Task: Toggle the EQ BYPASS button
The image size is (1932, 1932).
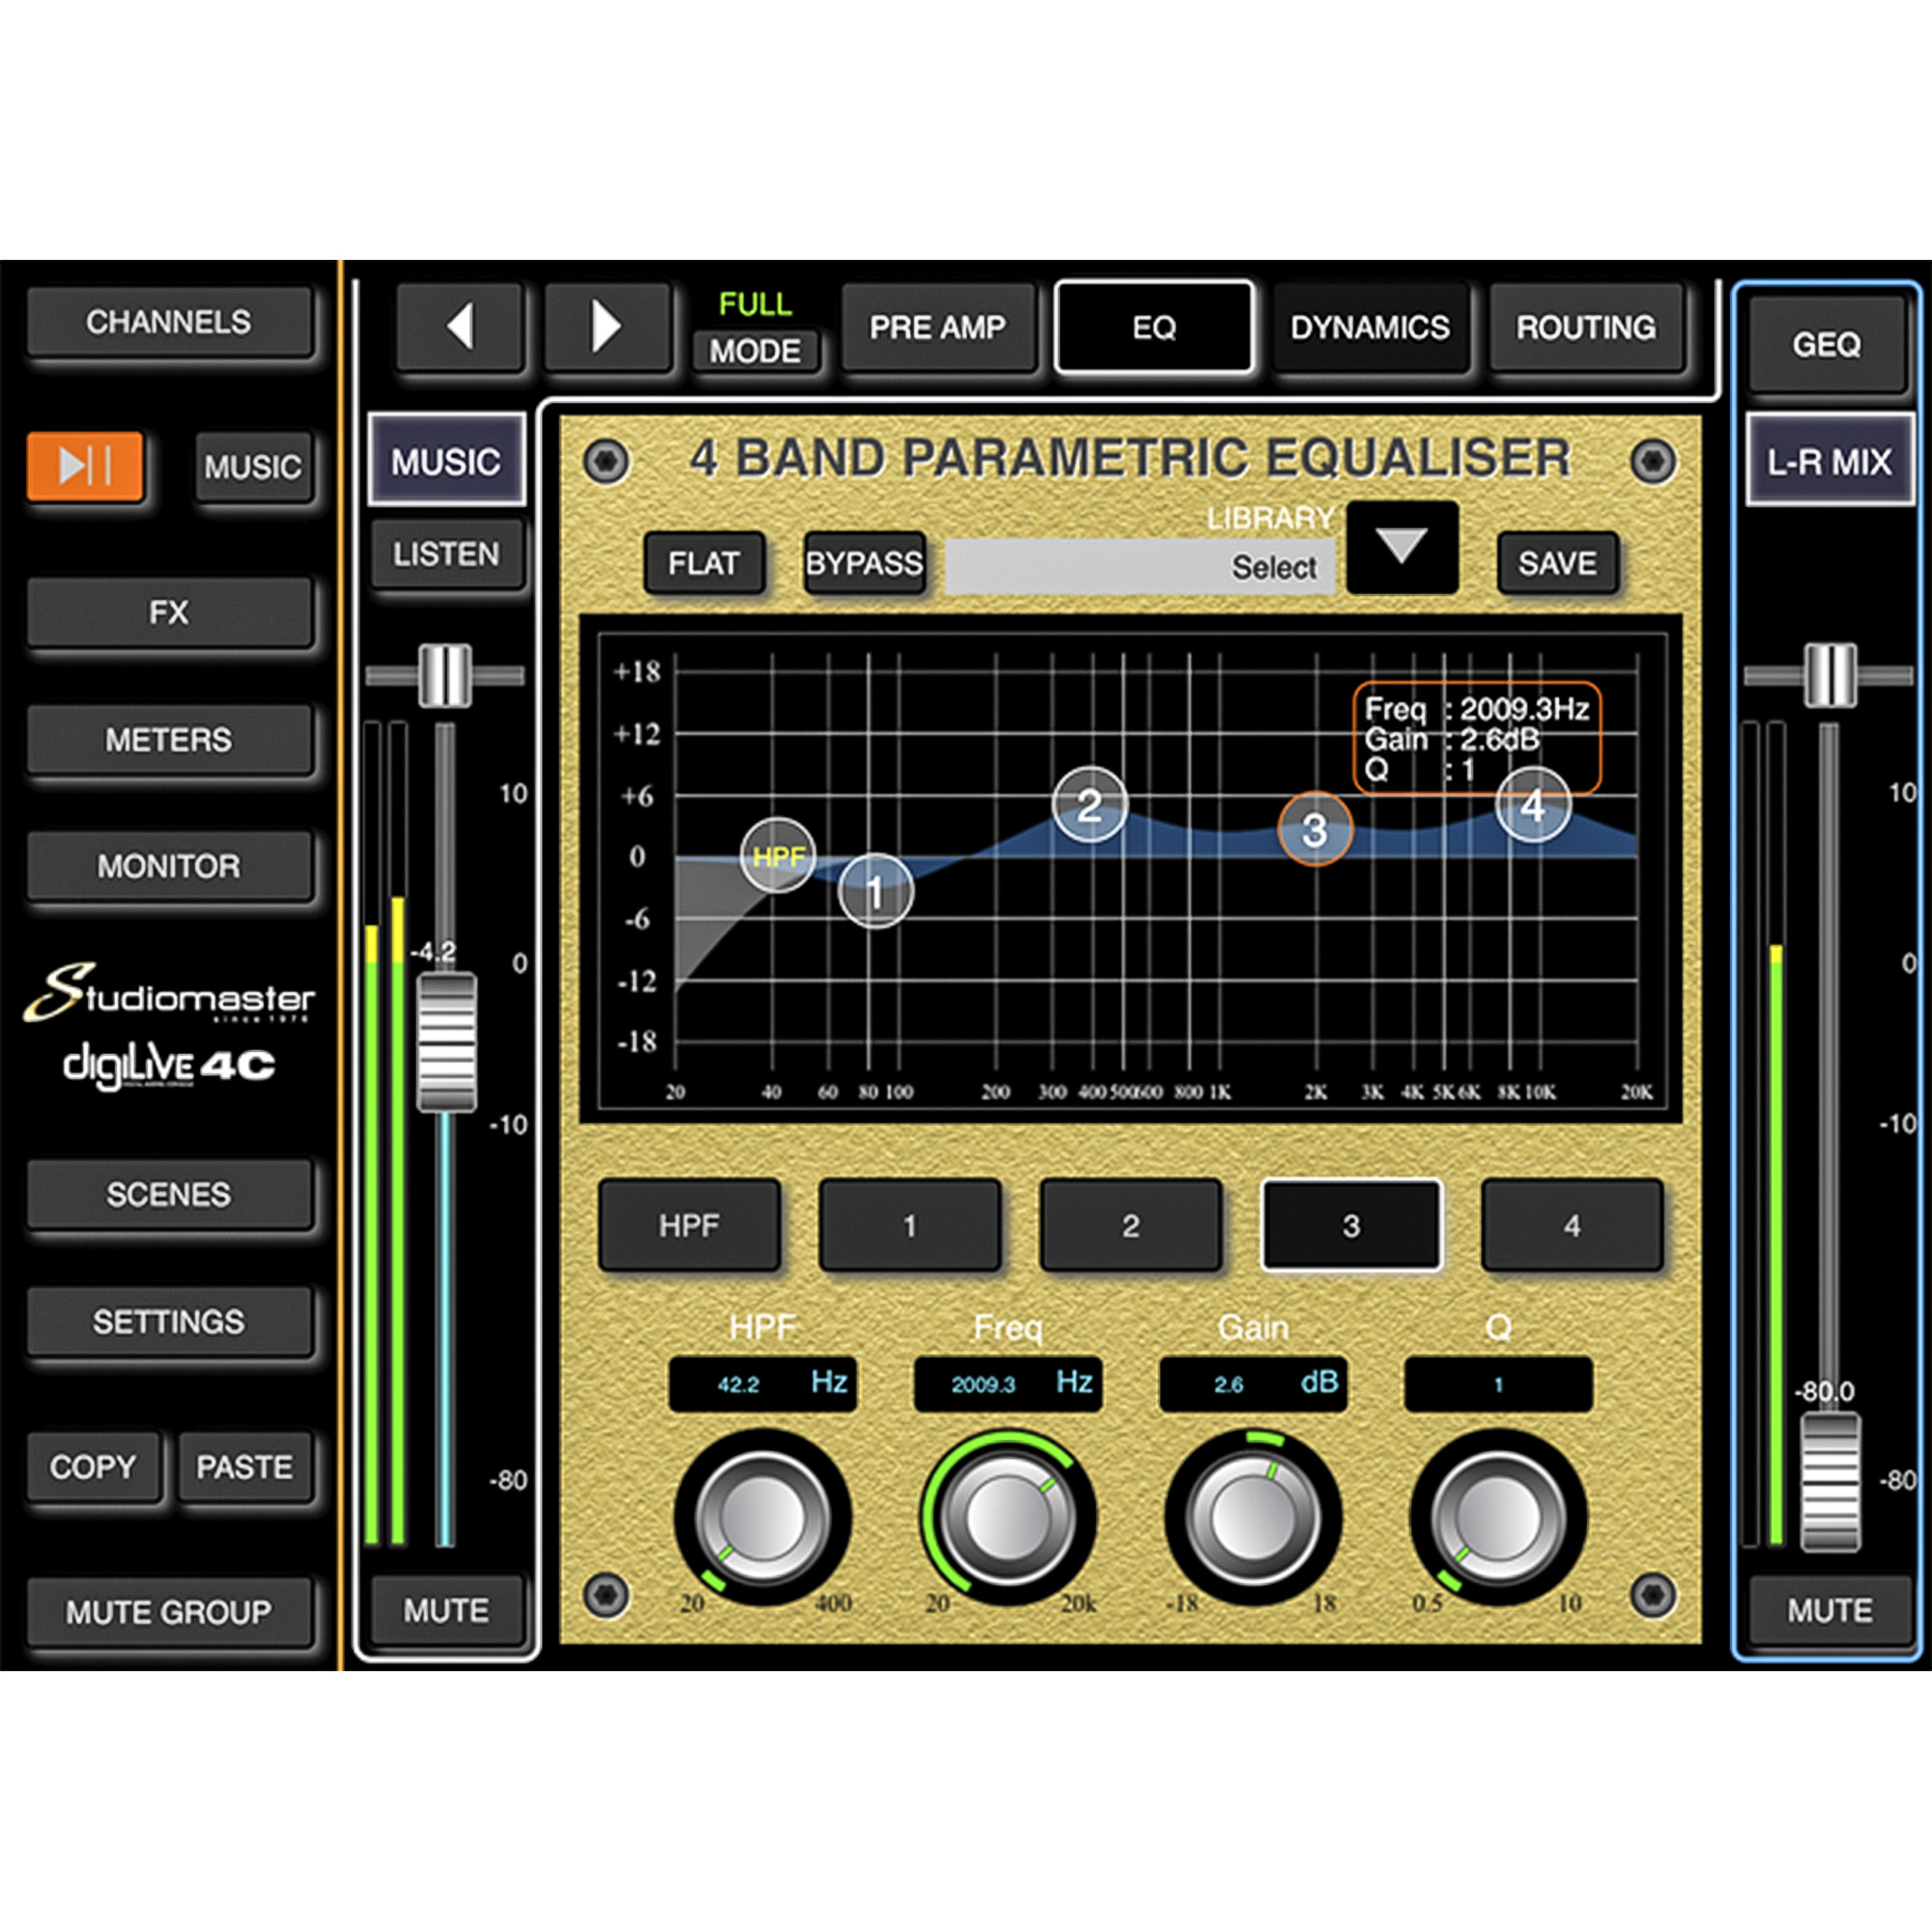Action: point(864,564)
